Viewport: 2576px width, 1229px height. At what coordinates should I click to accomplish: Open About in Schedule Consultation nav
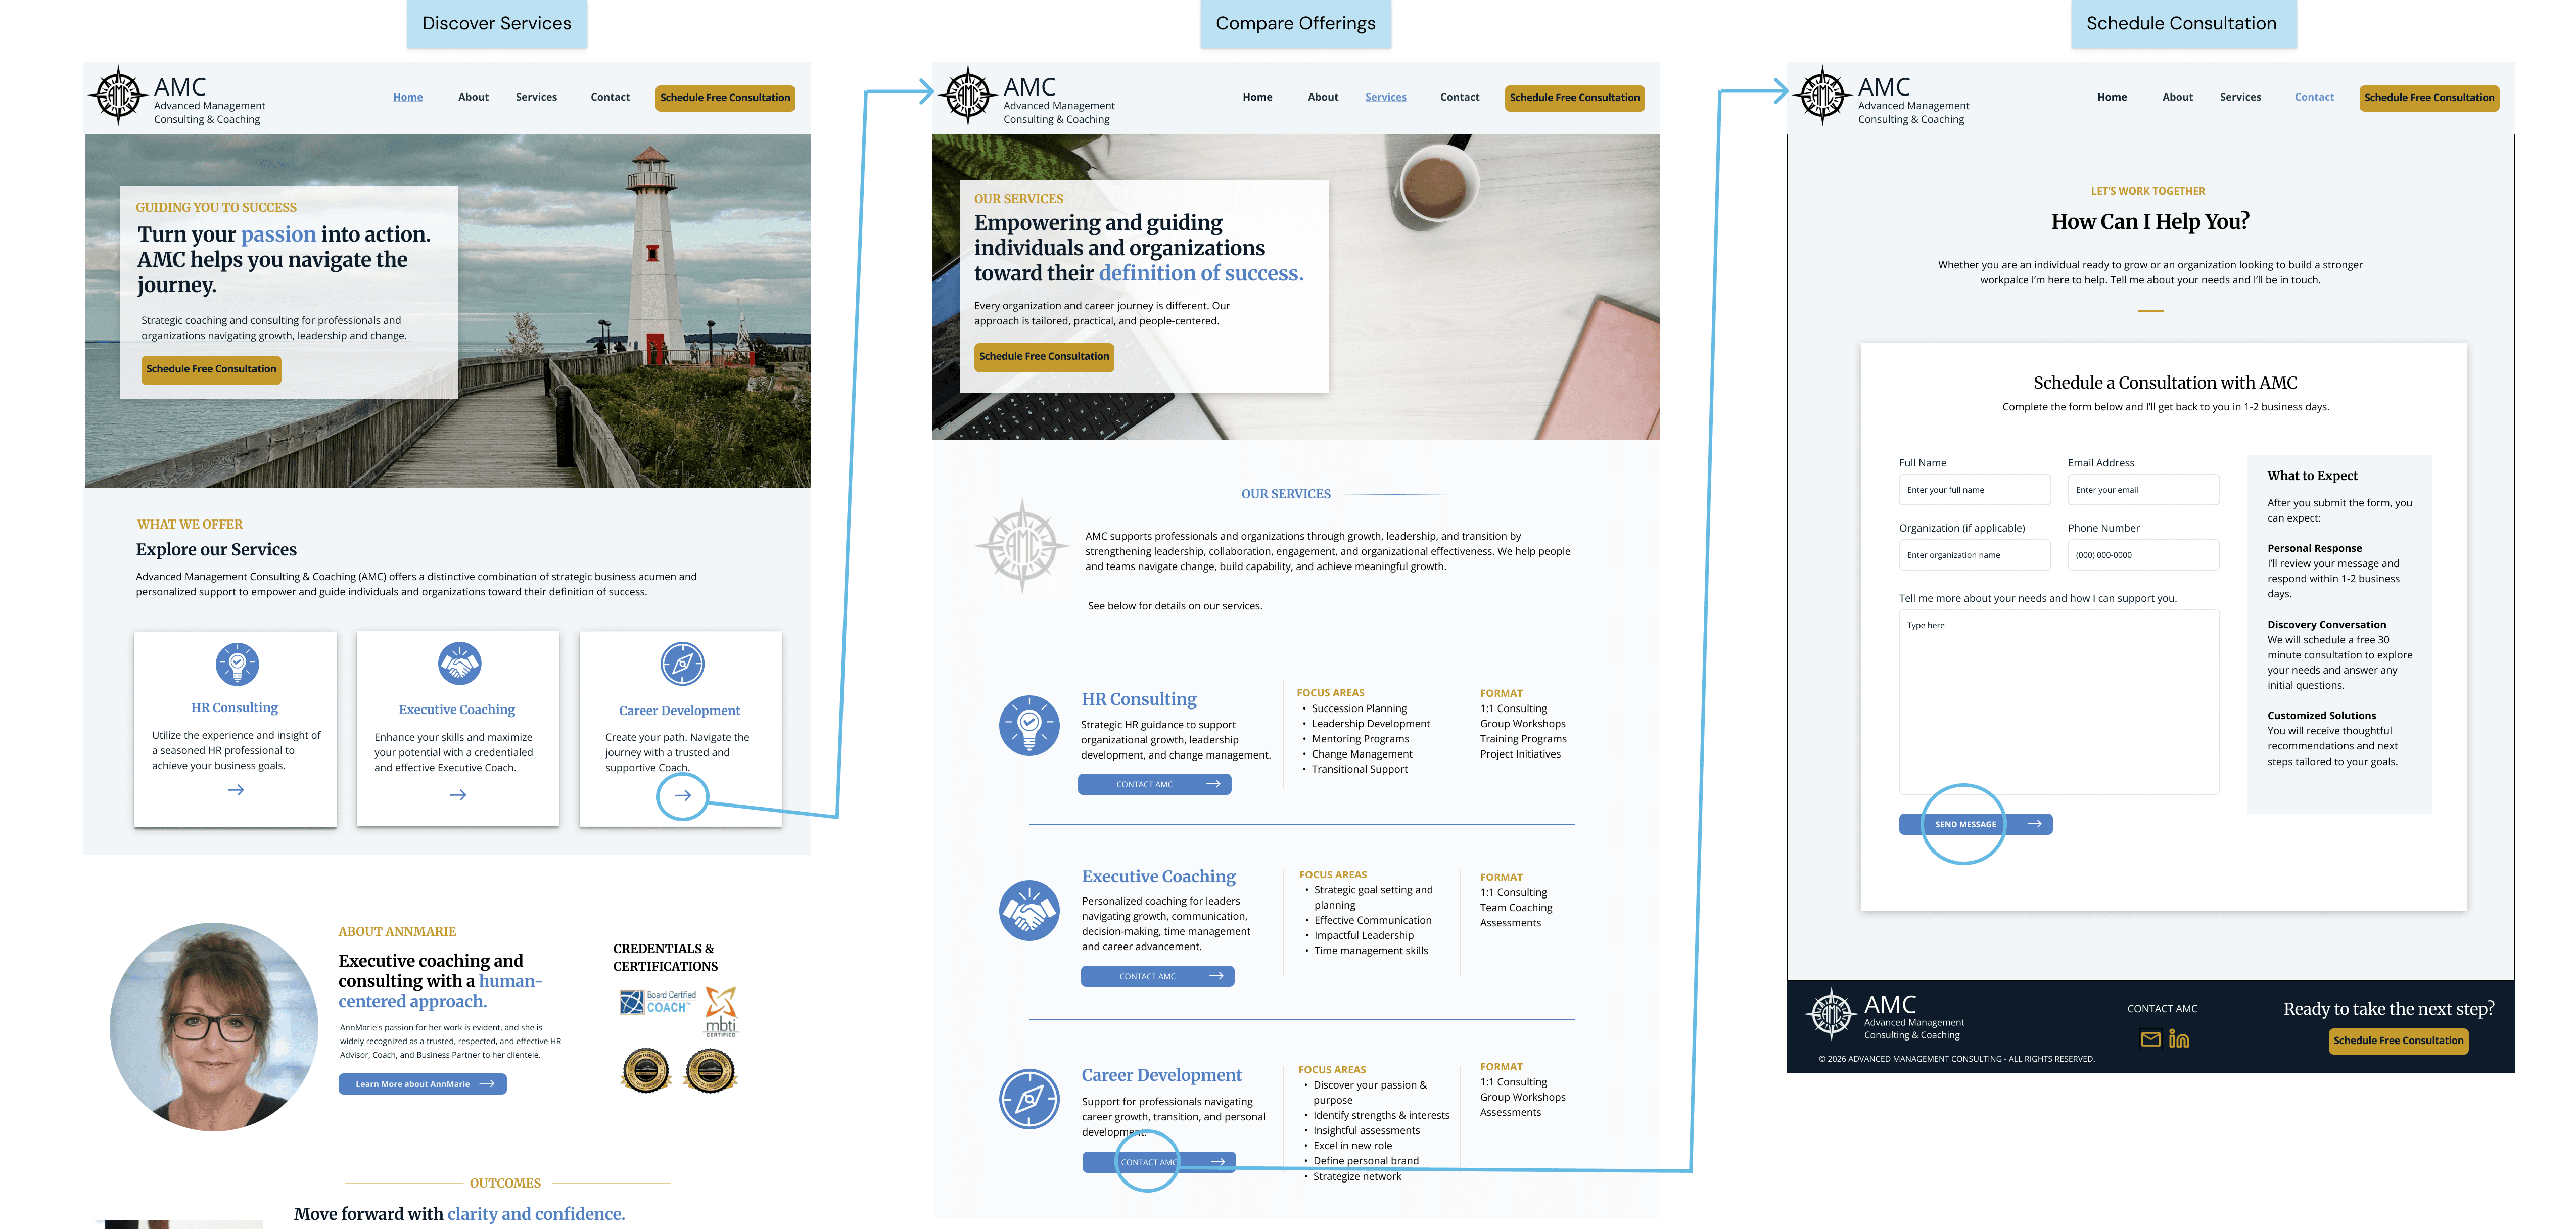pos(2177,97)
